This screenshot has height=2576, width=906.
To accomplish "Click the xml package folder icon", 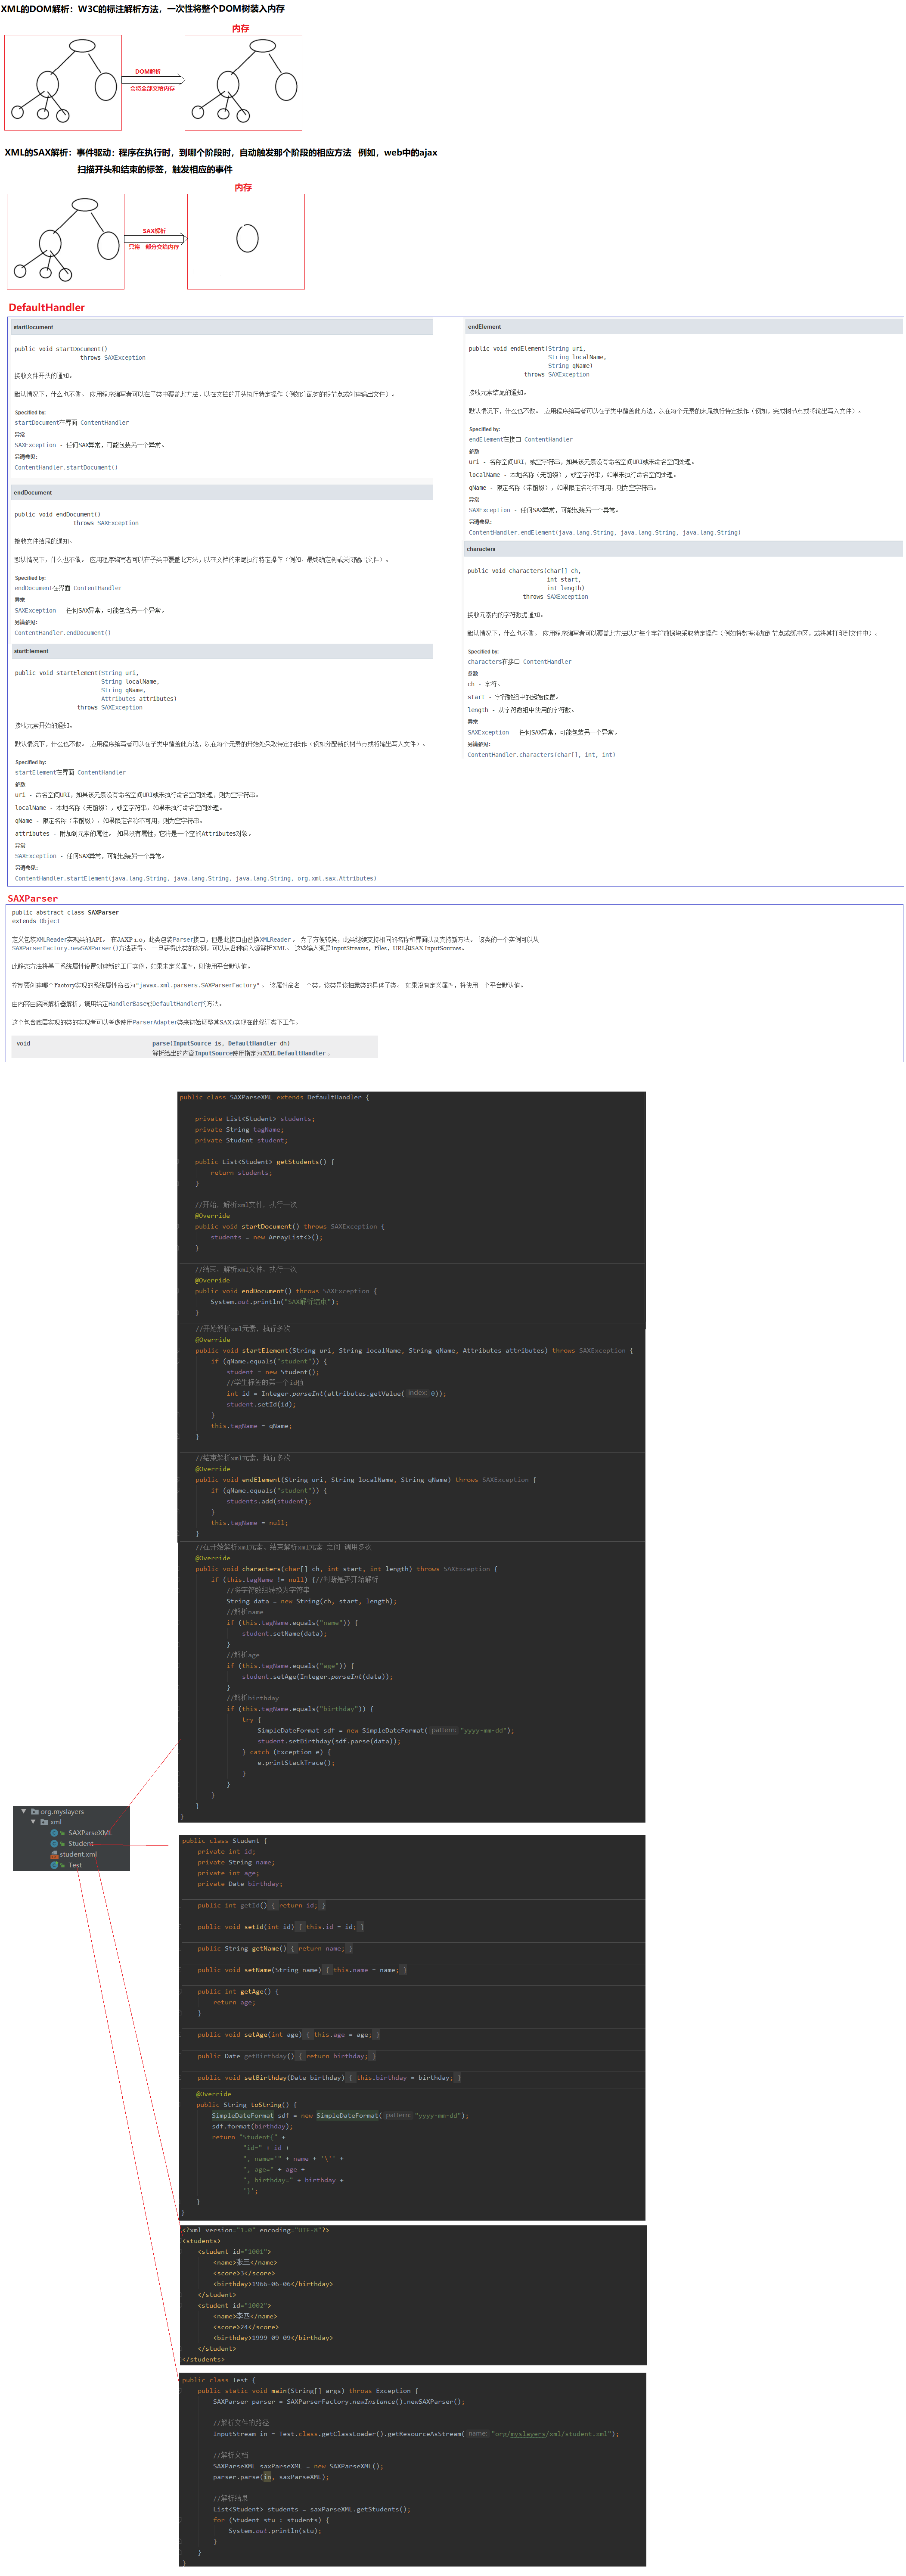I will [44, 1822].
